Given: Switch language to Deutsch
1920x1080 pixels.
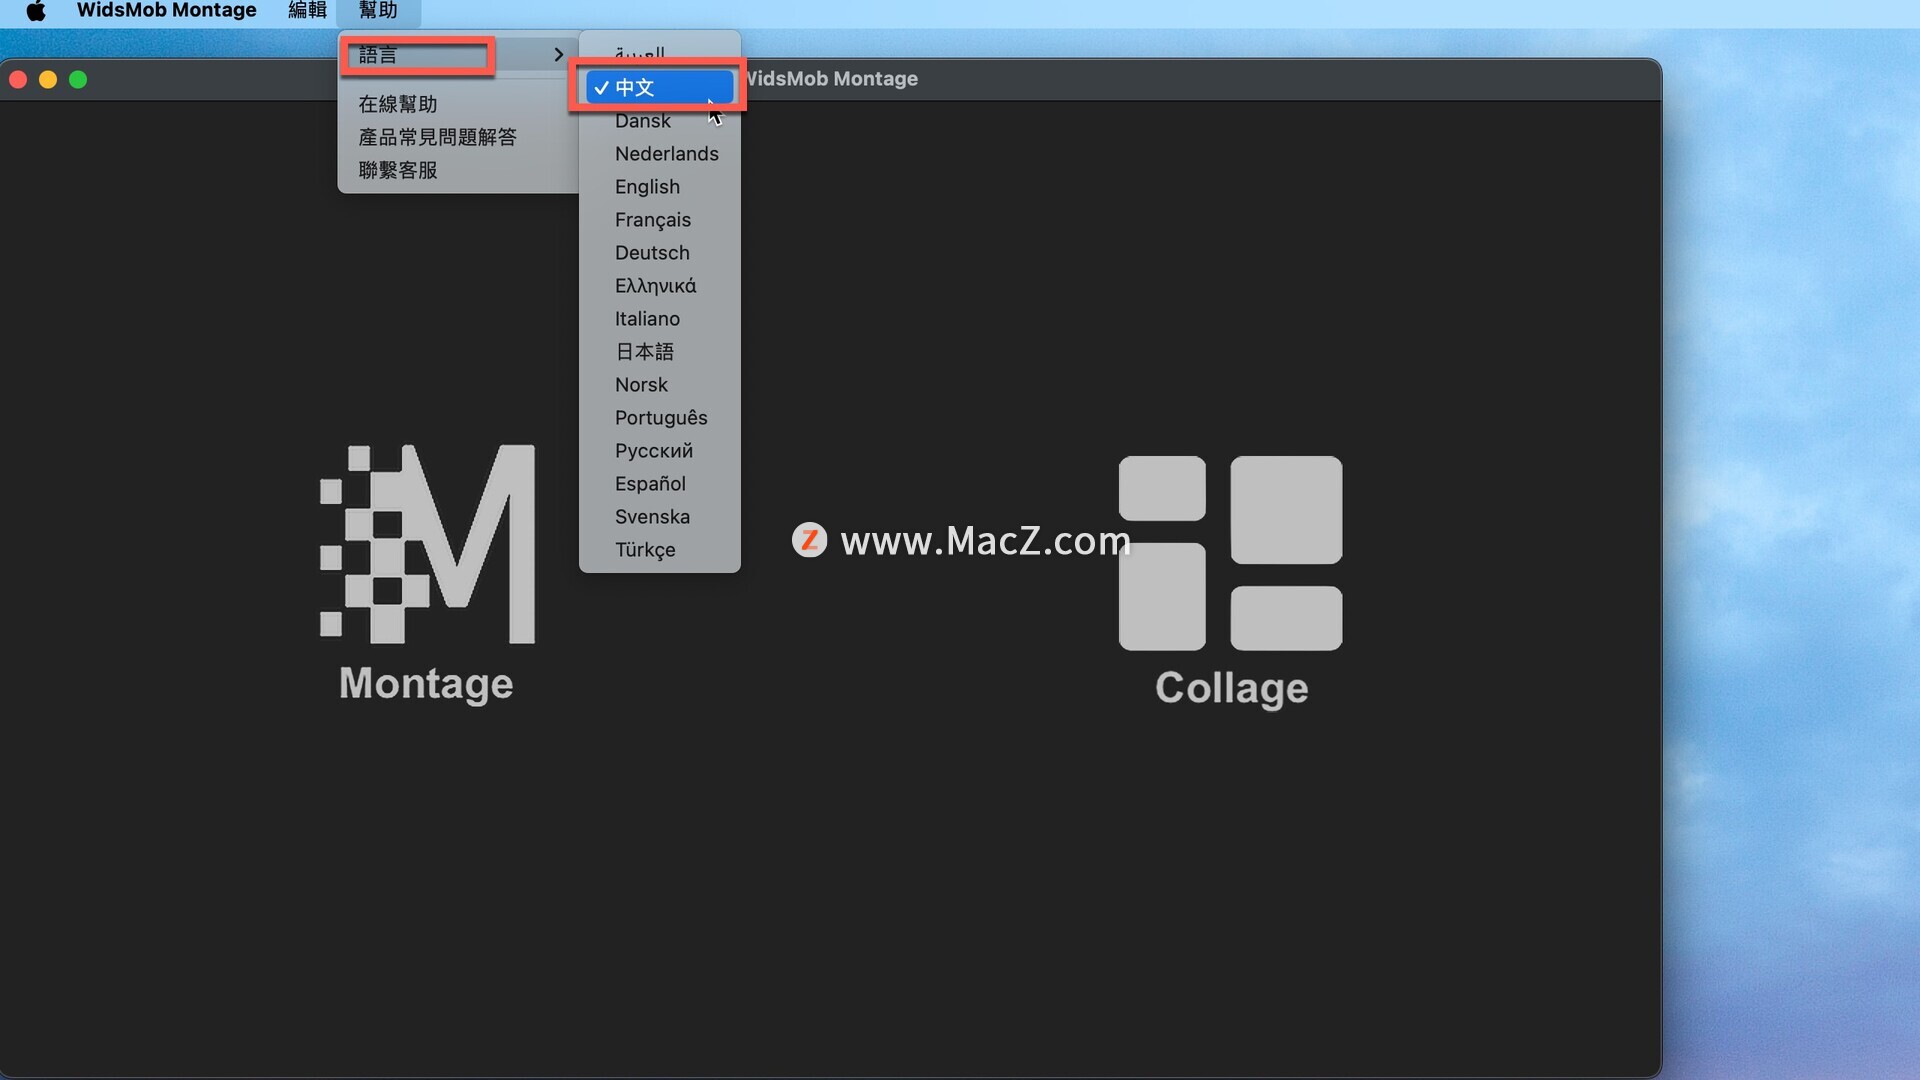Looking at the screenshot, I should (660, 253).
